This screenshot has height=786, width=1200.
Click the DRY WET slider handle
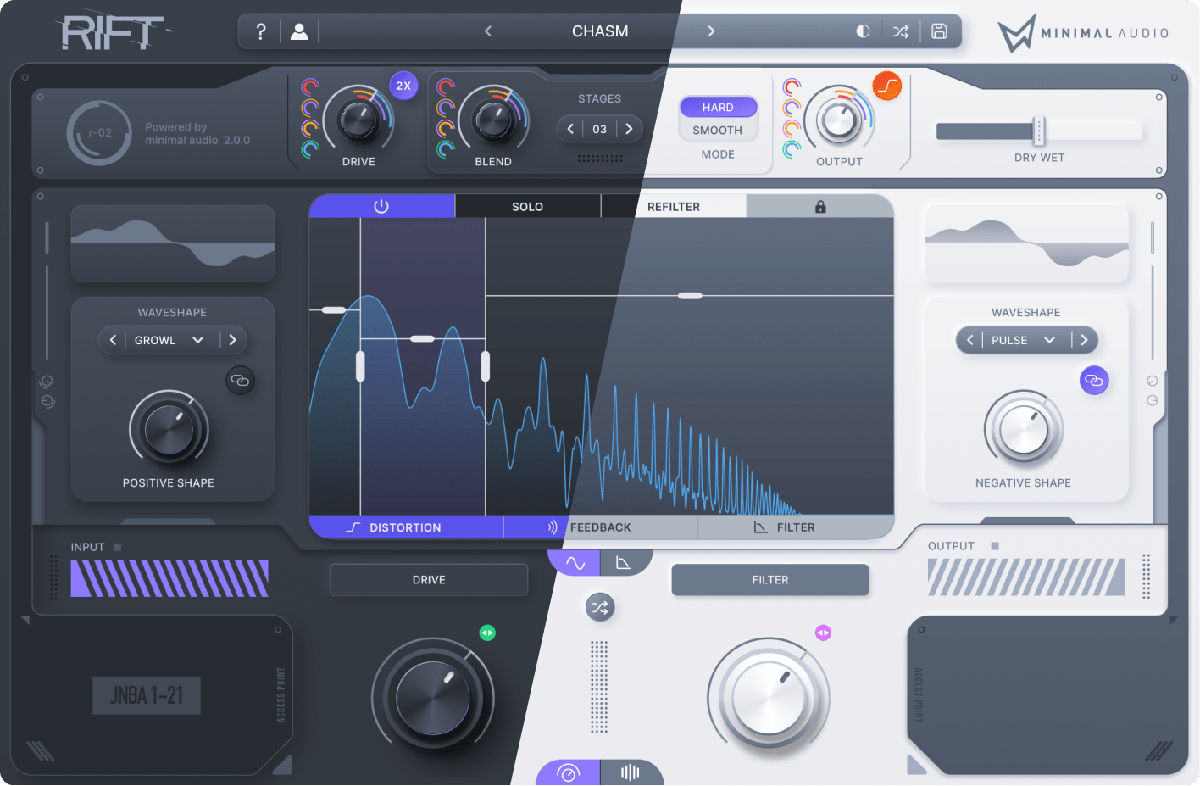(x=1039, y=131)
